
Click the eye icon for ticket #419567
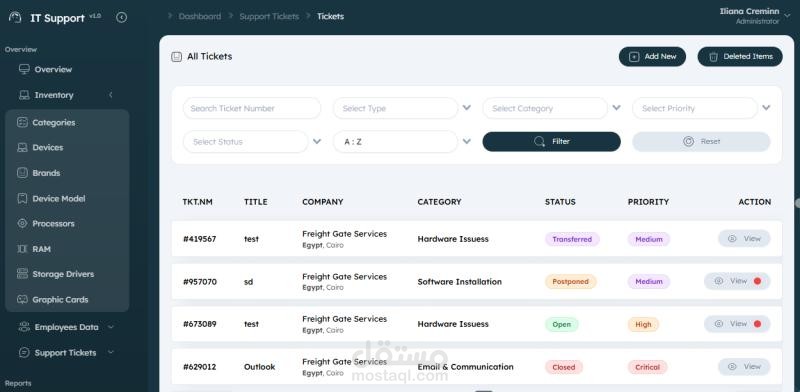point(732,238)
